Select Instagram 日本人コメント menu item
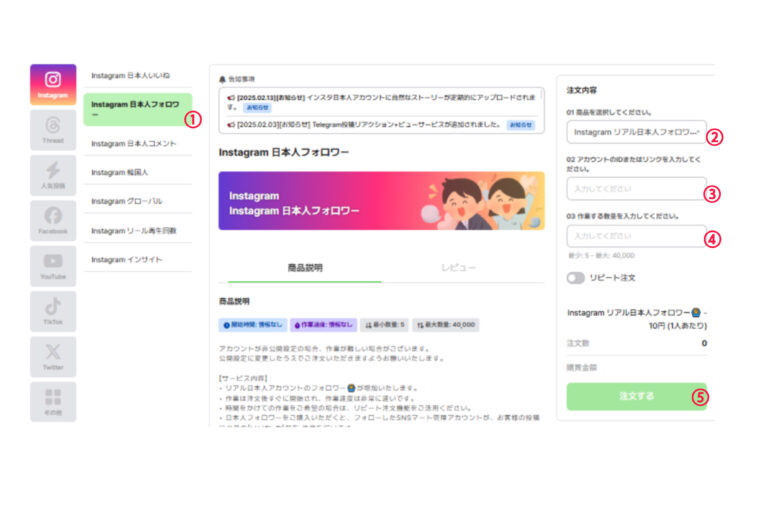The image size is (760, 507). 138,143
